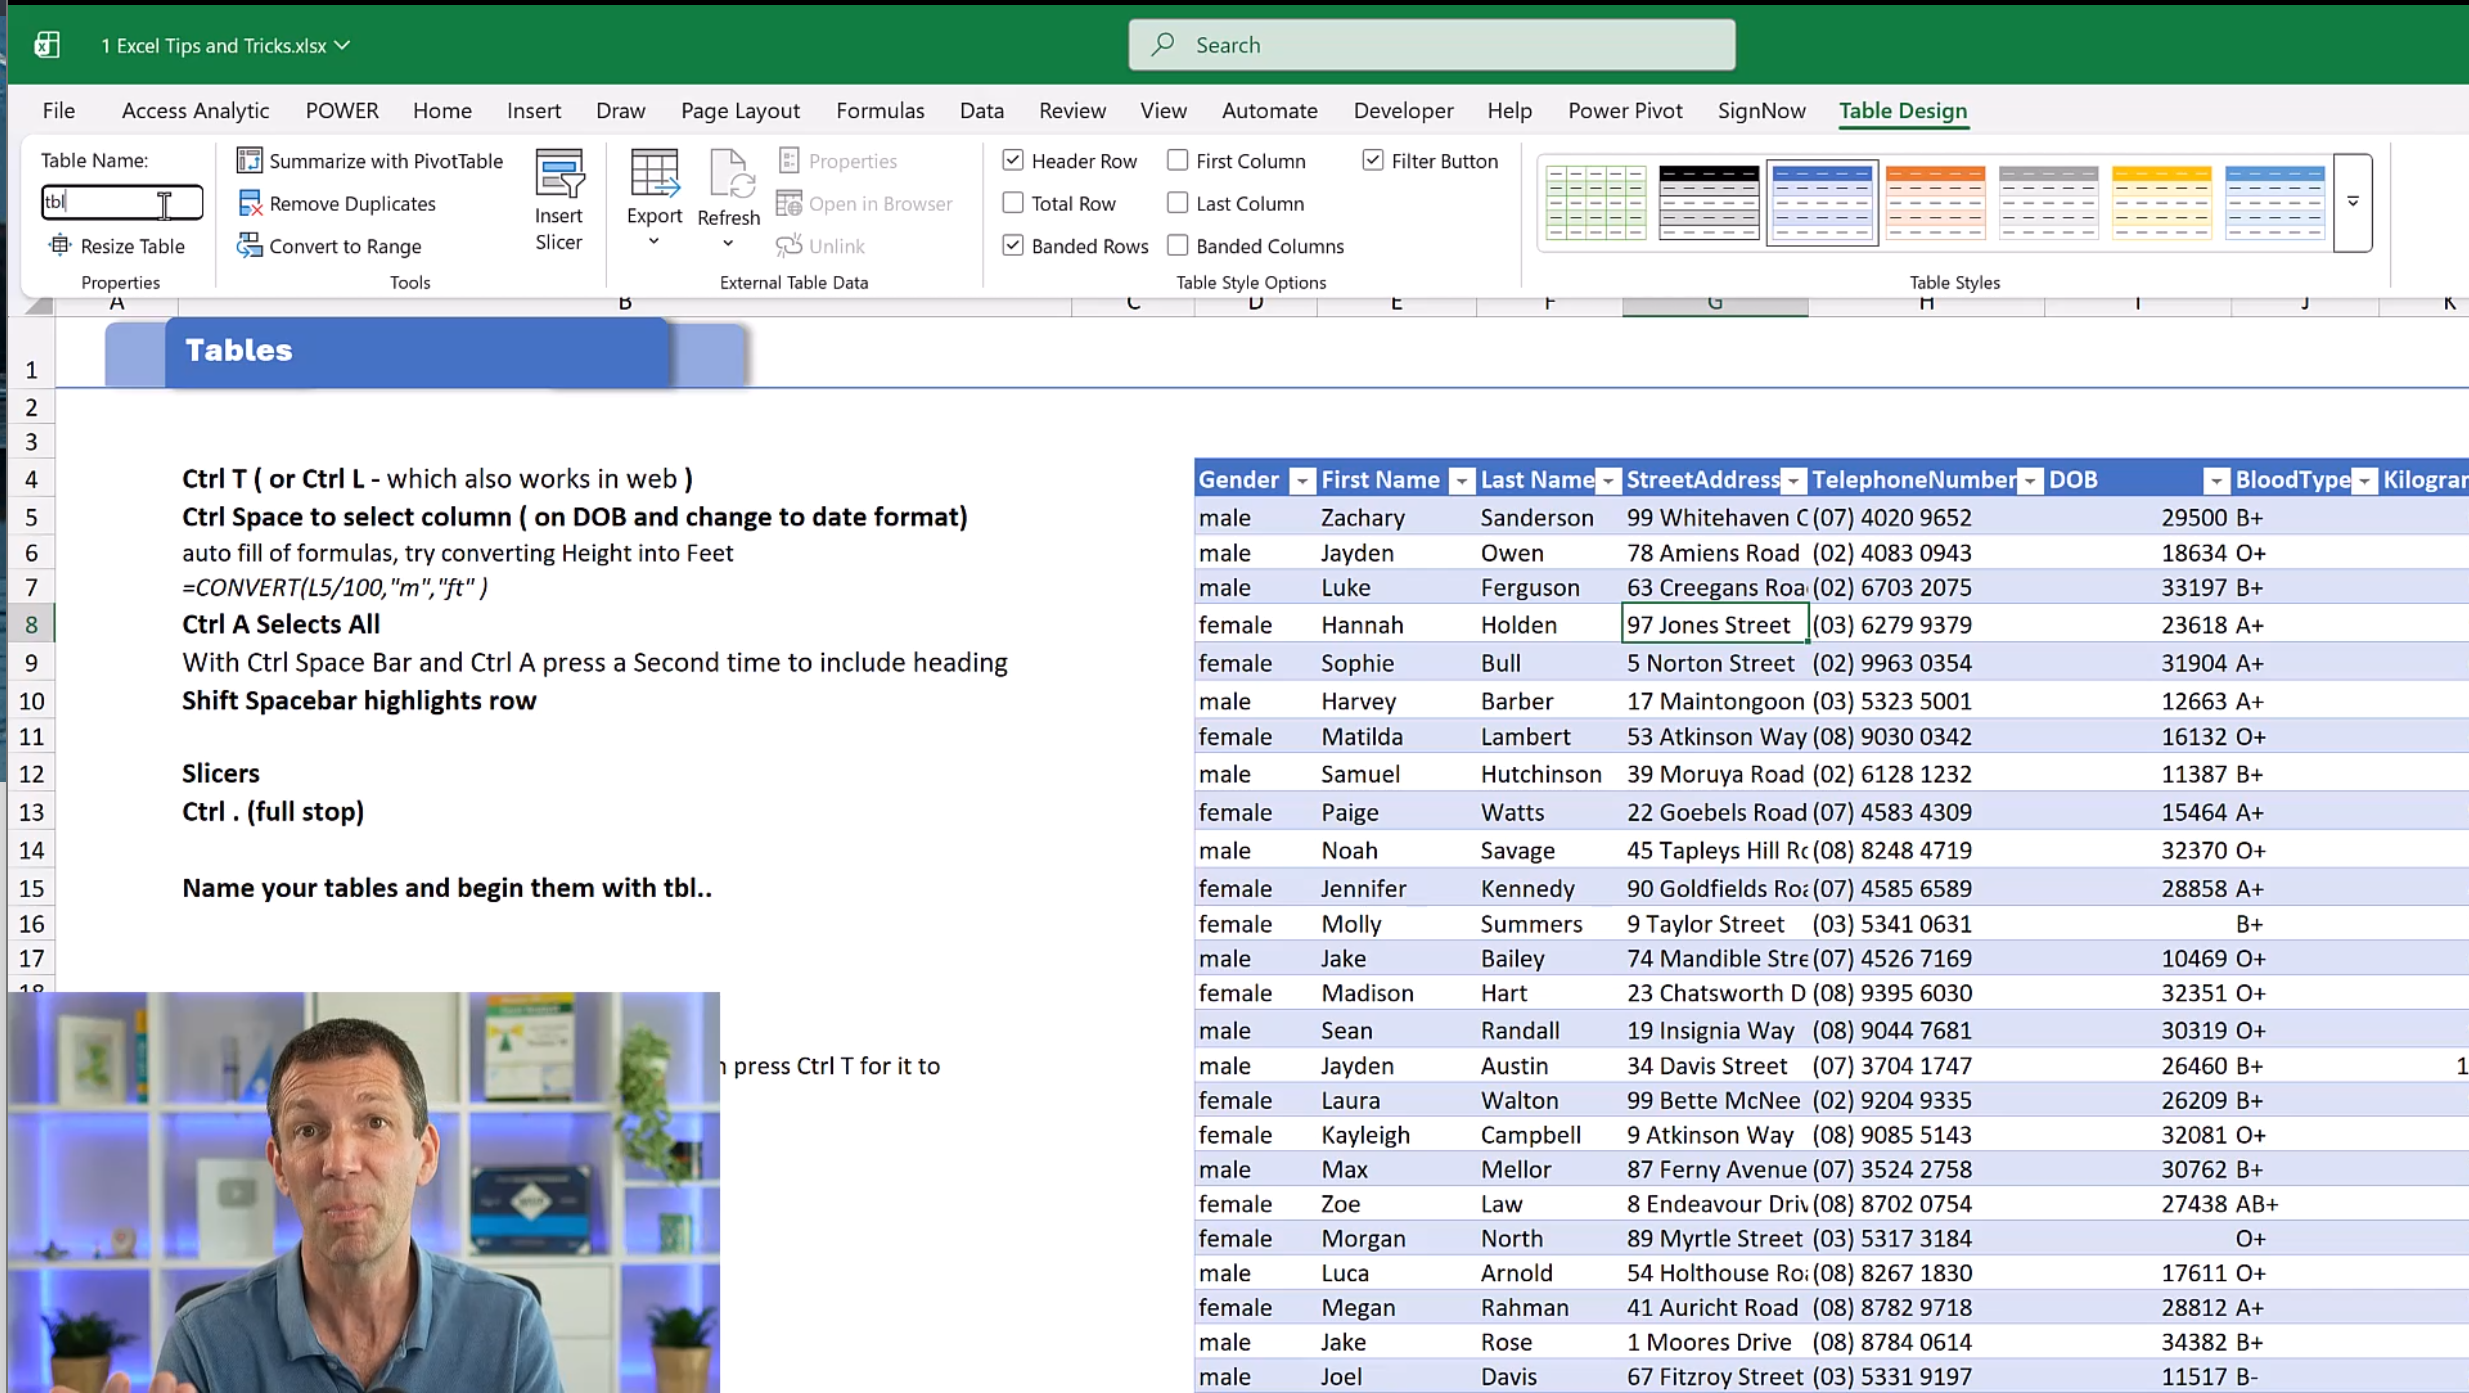This screenshot has height=1393, width=2469.
Task: Switch to the Formulas tab
Action: click(880, 110)
